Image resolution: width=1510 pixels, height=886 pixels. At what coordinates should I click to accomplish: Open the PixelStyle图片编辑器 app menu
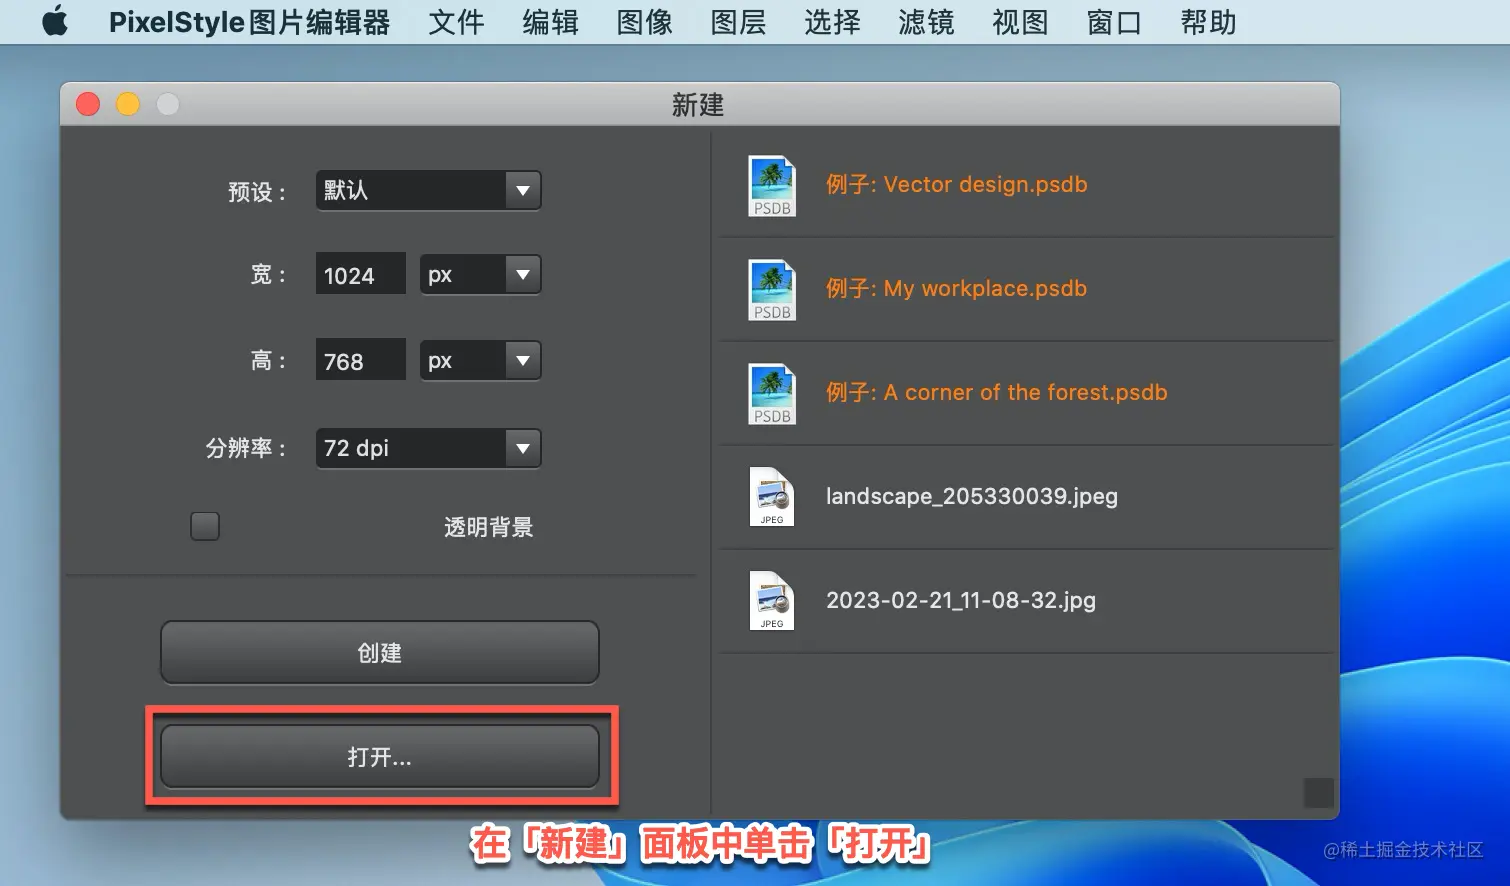[249, 22]
